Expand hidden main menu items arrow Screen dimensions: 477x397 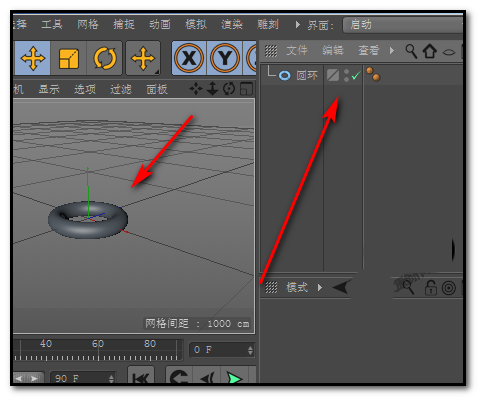point(297,25)
